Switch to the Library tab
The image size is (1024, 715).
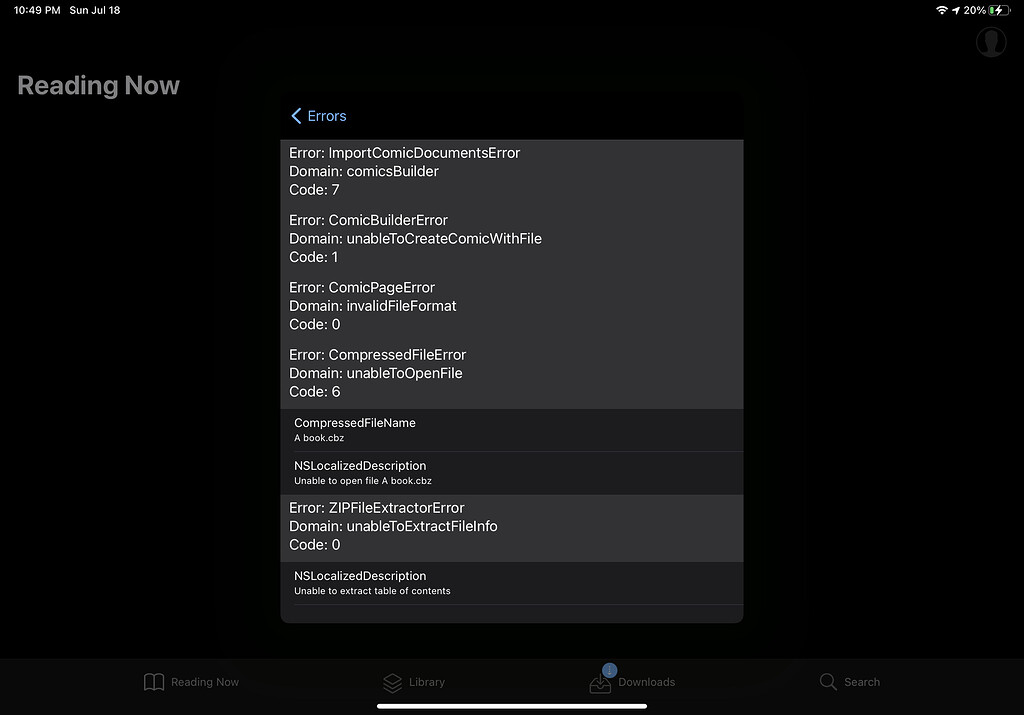click(x=414, y=682)
